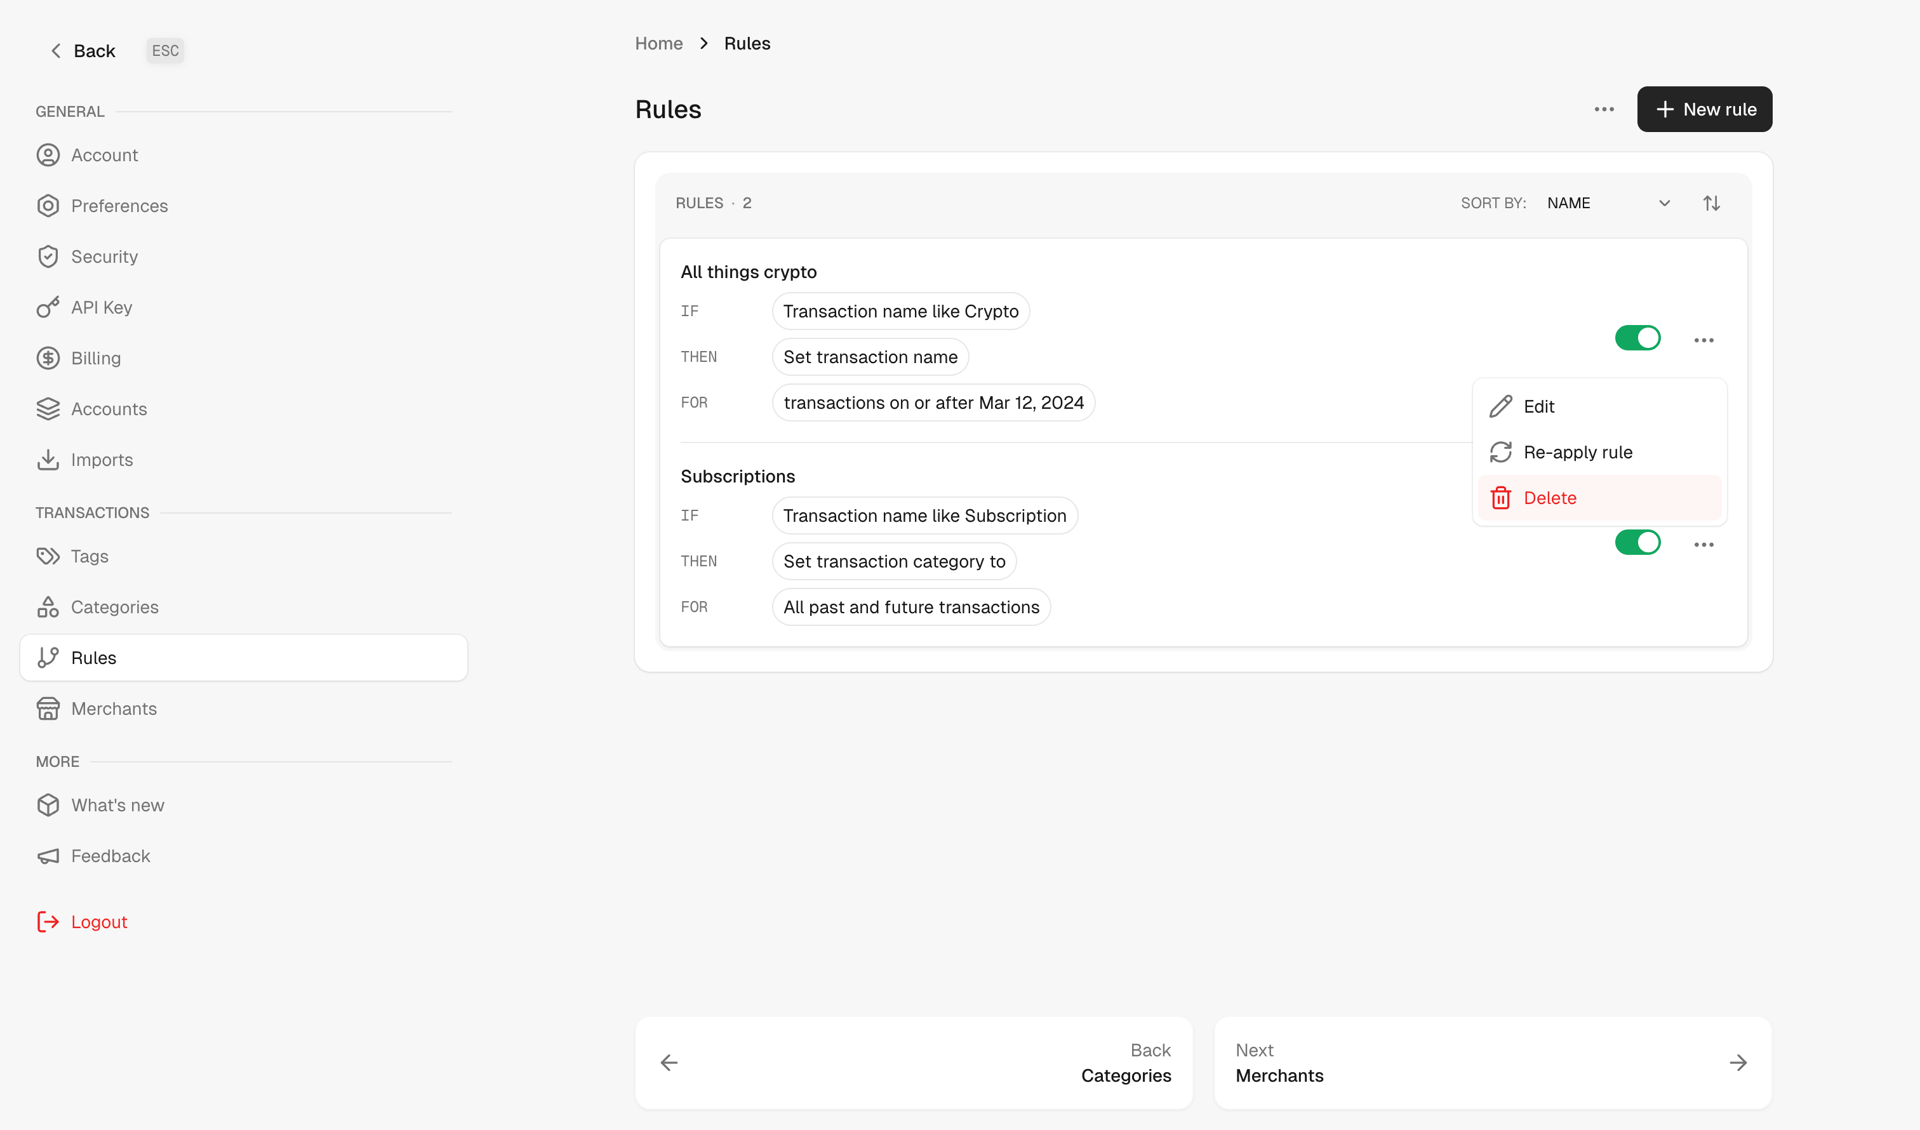Viewport: 1920px width, 1130px height.
Task: Click the transactions on or after Mar 12 chip
Action: tap(933, 402)
